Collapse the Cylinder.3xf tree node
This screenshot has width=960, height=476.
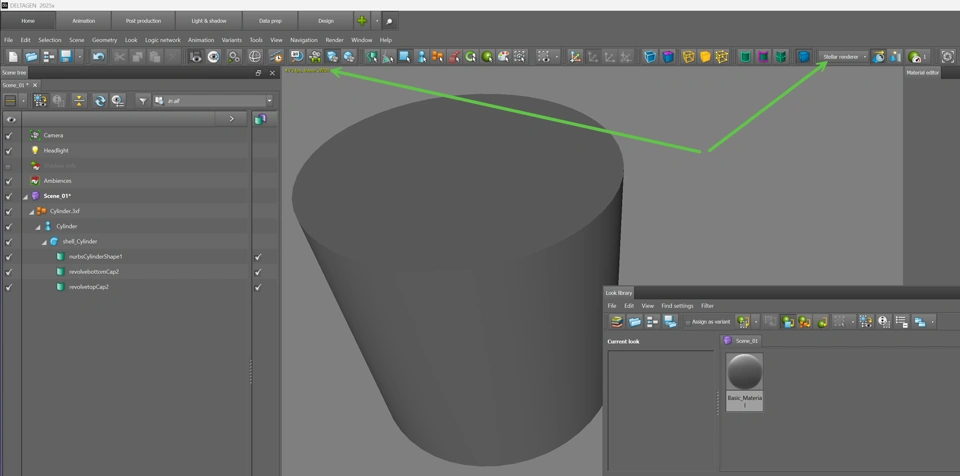pos(32,211)
